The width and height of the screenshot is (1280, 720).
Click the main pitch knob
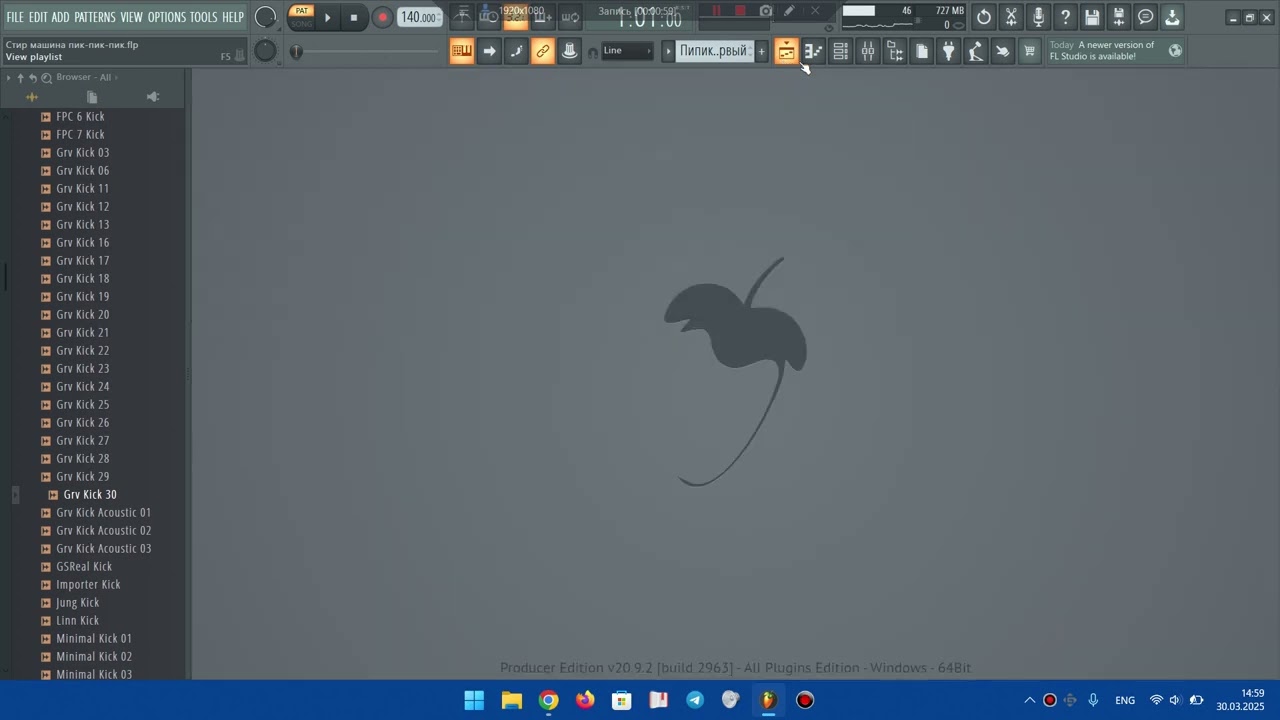tap(265, 51)
